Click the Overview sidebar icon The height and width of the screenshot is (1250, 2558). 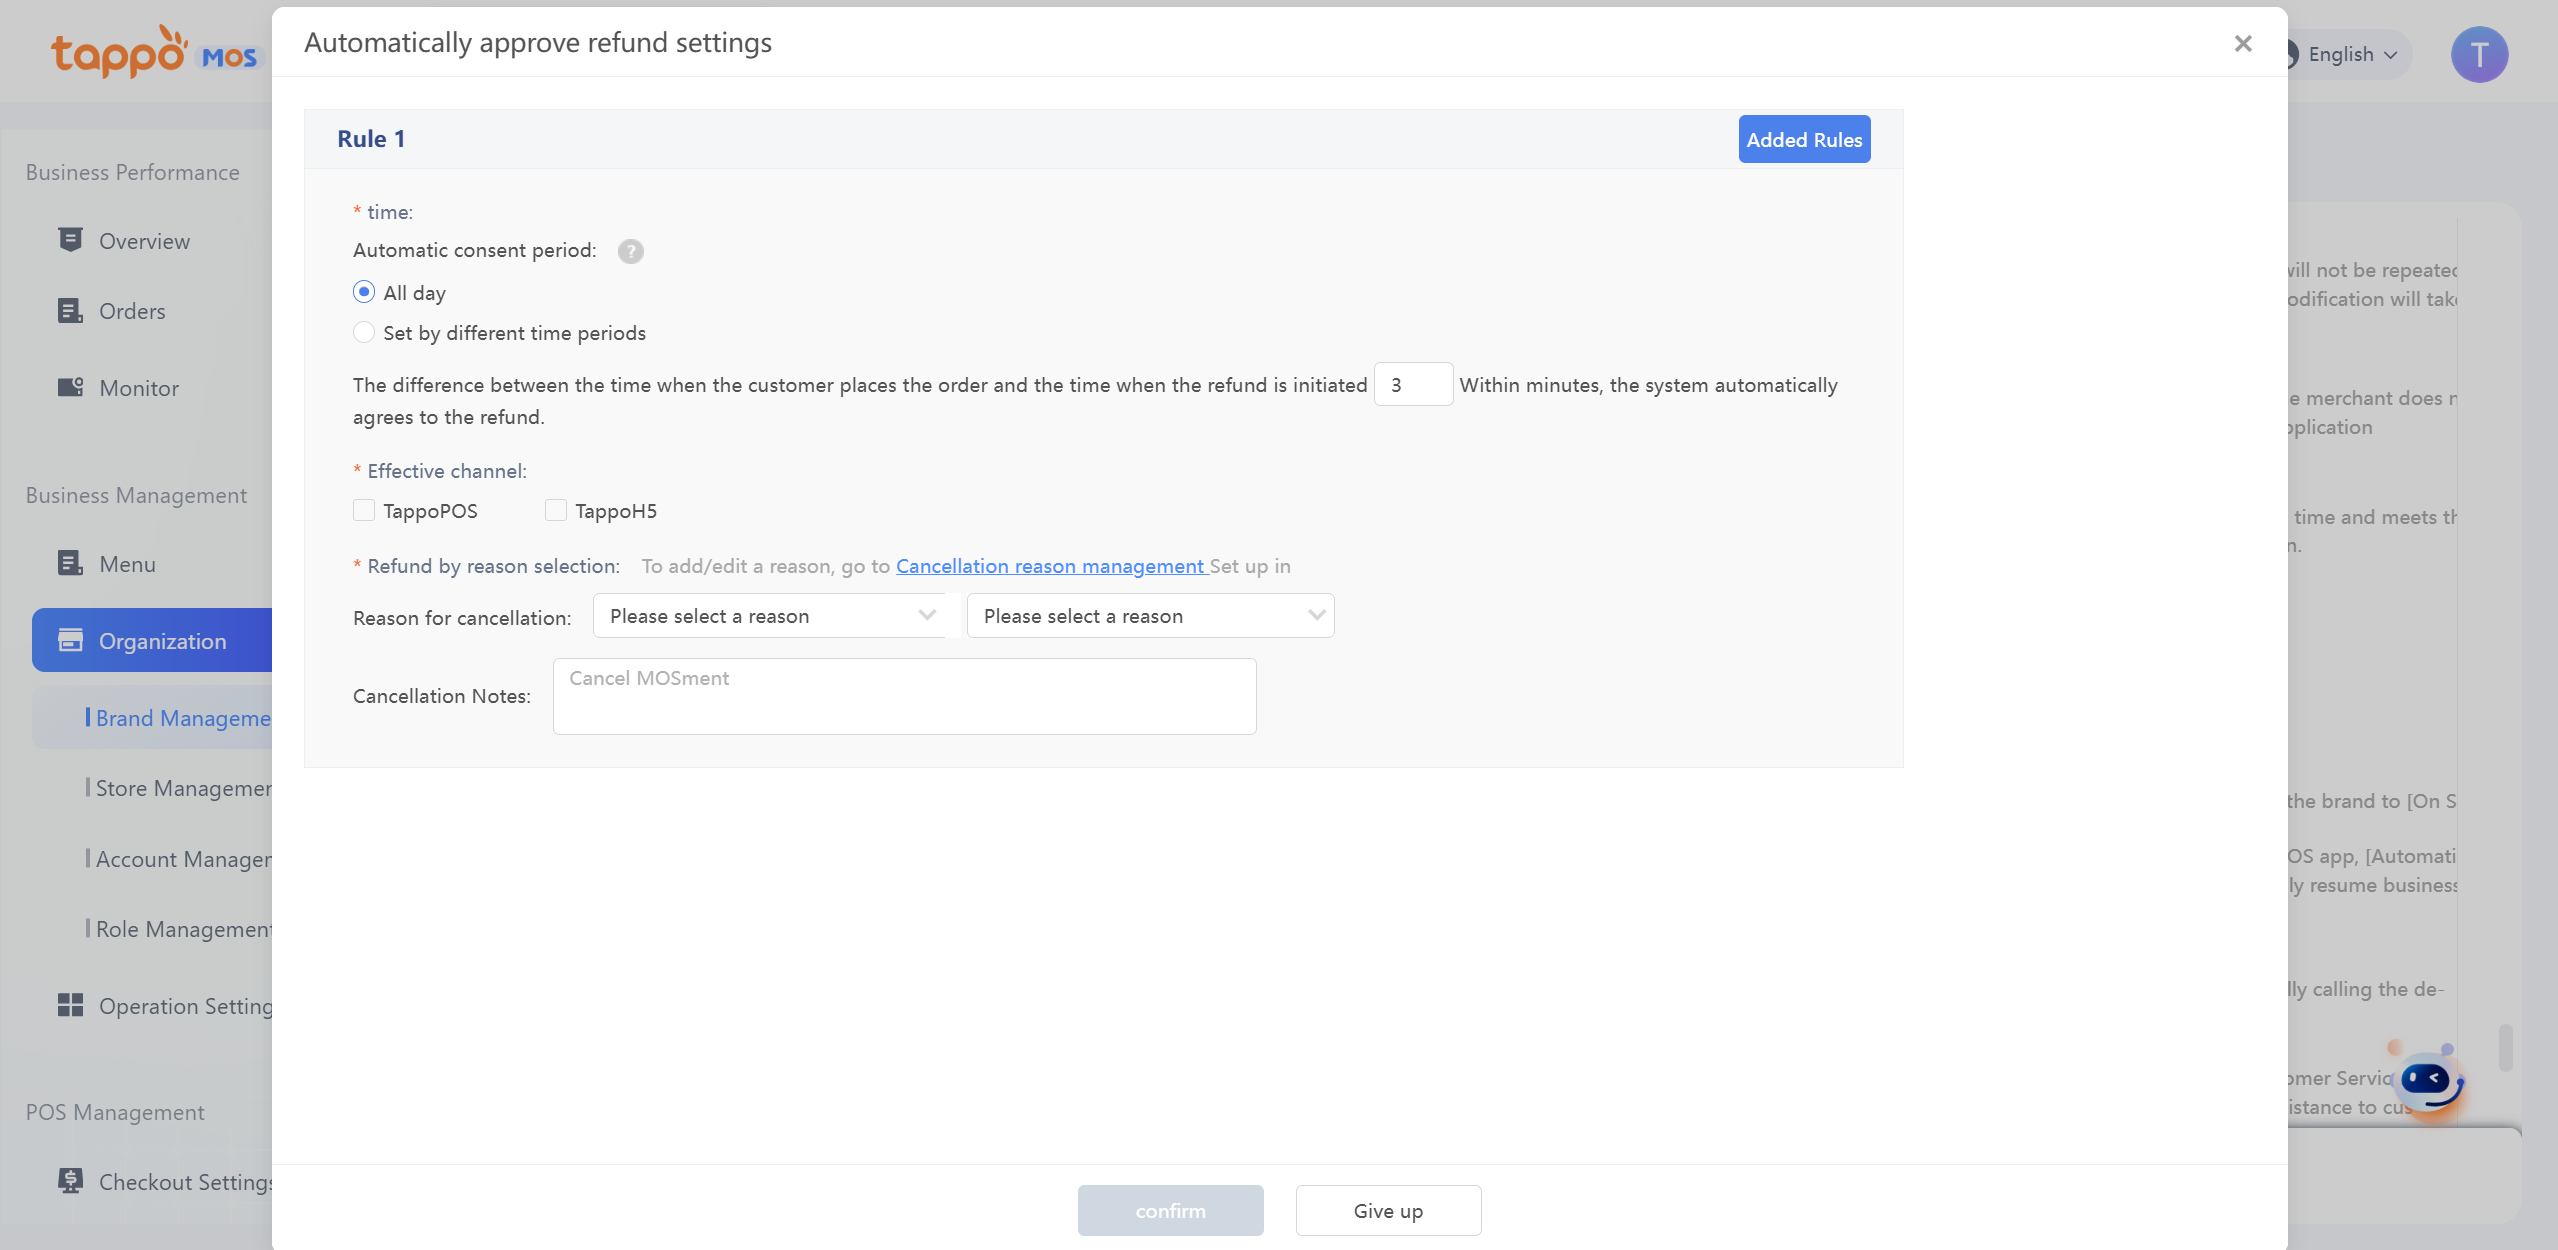70,240
